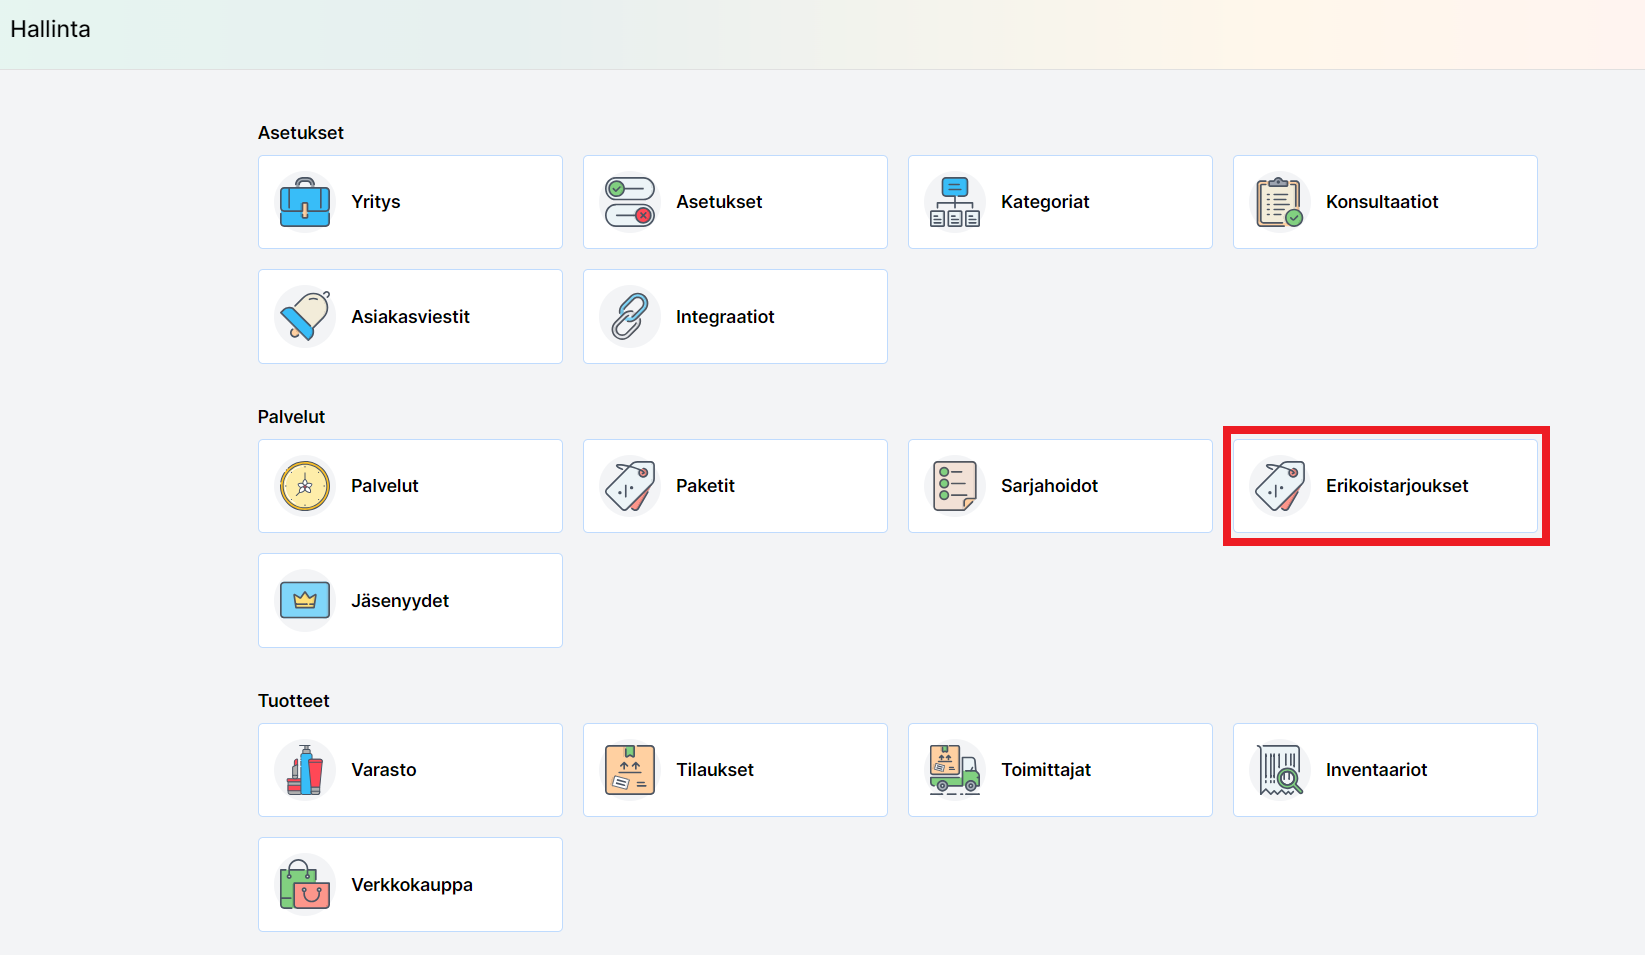
Task: Open the Erikoistarjoukset card
Action: [x=1385, y=486]
